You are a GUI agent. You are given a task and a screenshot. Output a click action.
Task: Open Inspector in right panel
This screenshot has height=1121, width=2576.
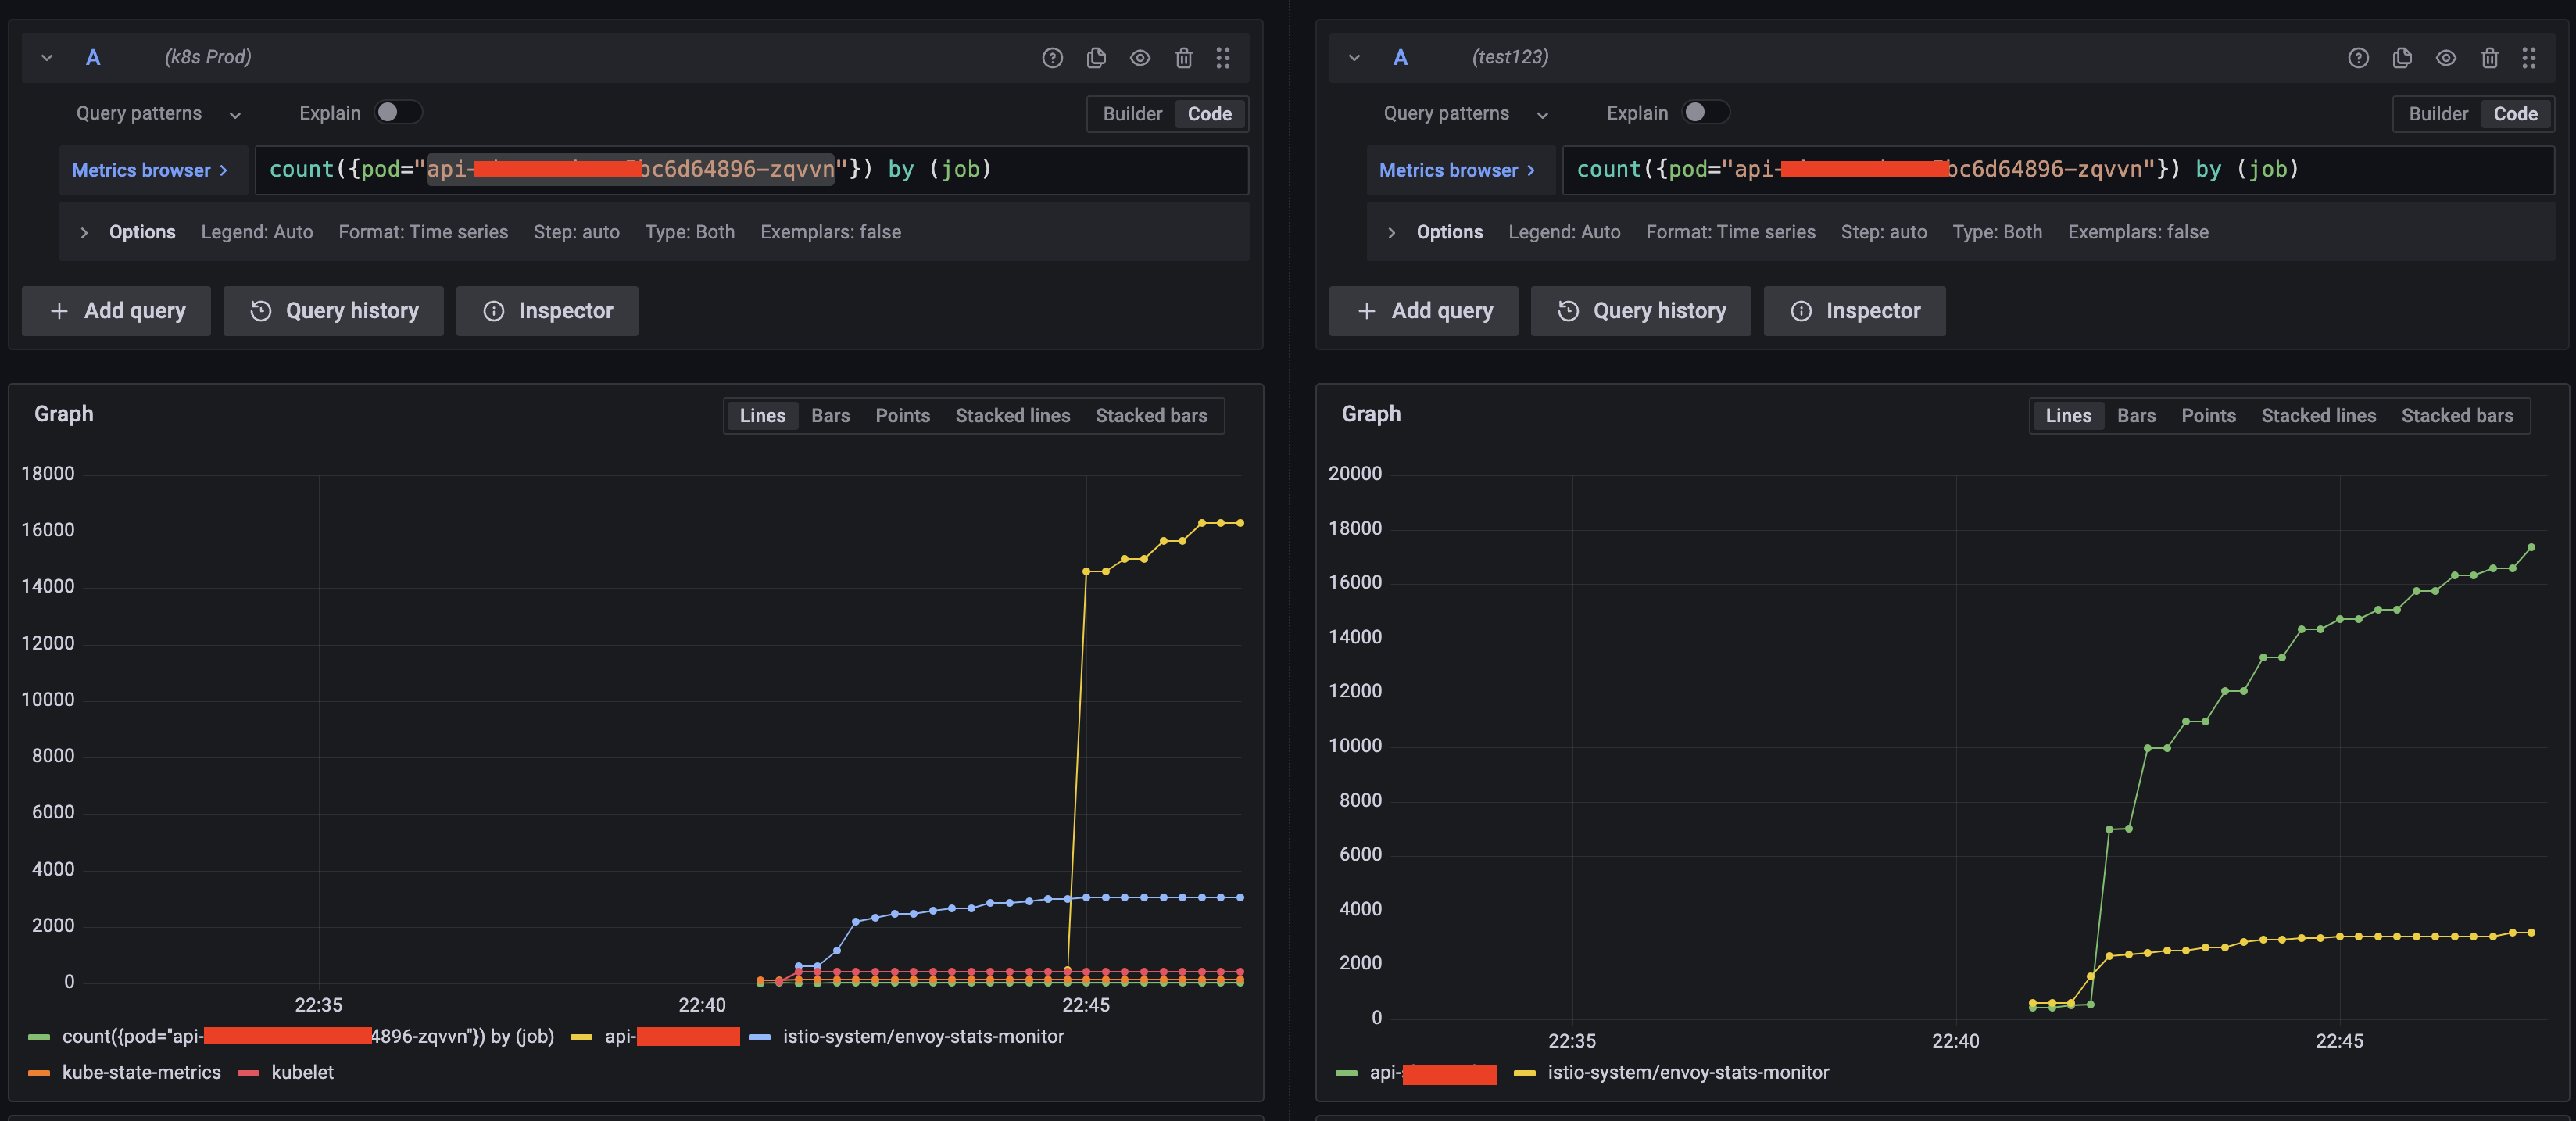point(1855,311)
